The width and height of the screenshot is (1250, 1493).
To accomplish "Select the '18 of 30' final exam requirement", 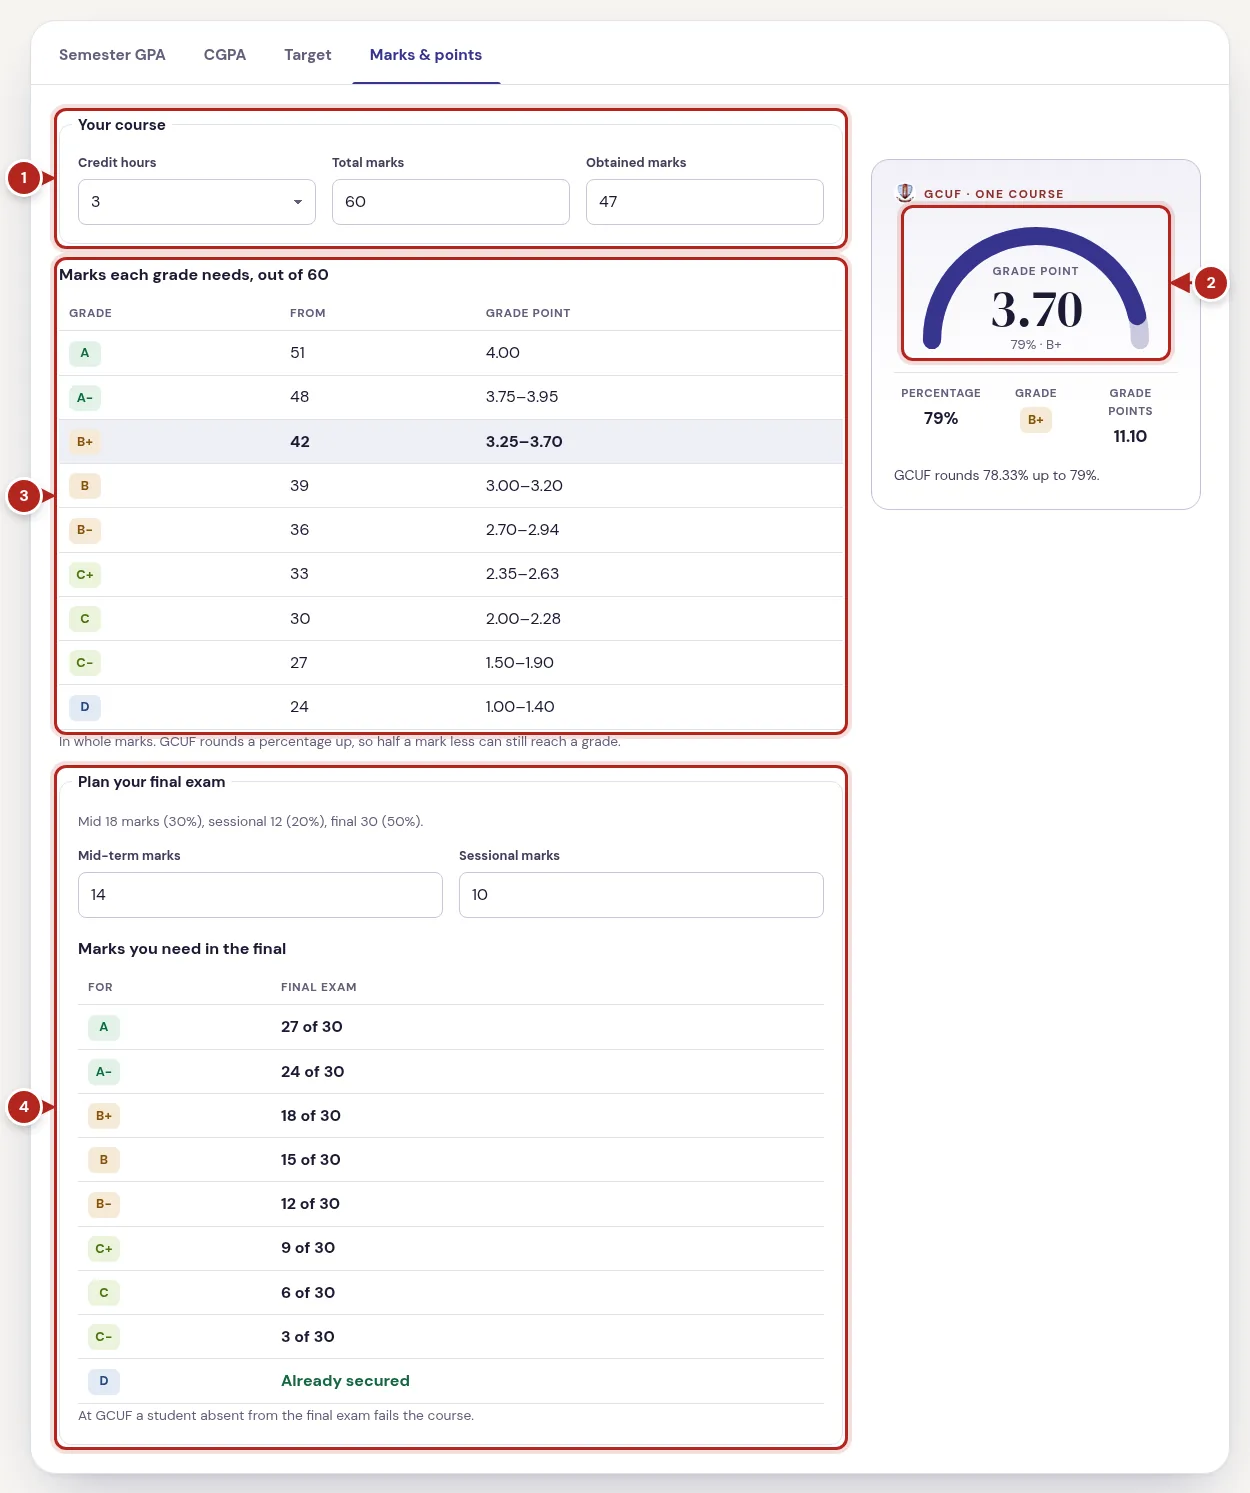I will click(311, 1116).
